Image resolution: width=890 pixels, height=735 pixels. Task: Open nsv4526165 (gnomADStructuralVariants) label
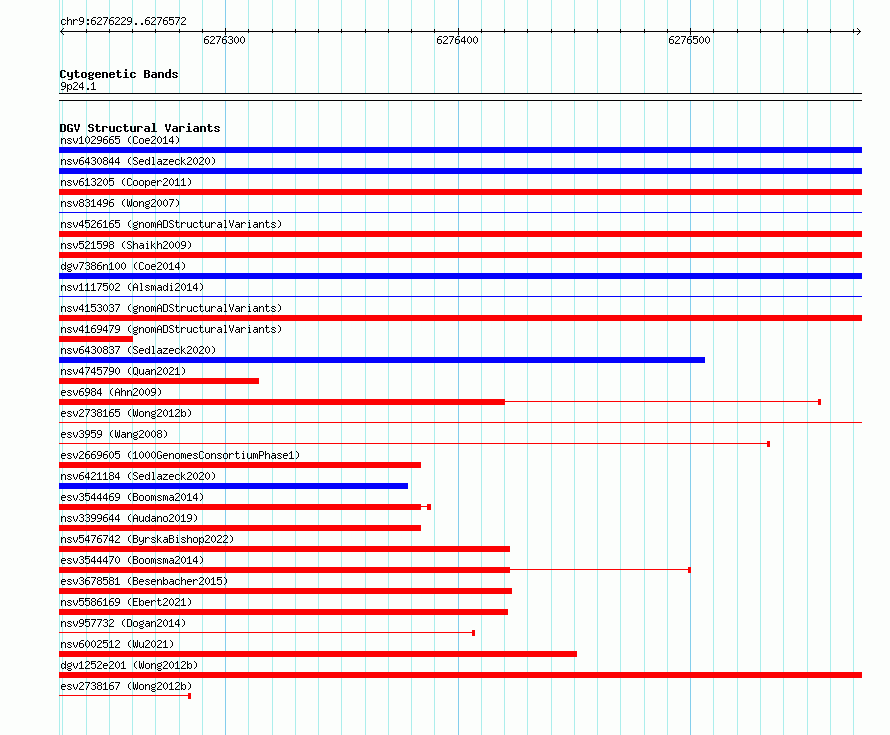point(171,224)
